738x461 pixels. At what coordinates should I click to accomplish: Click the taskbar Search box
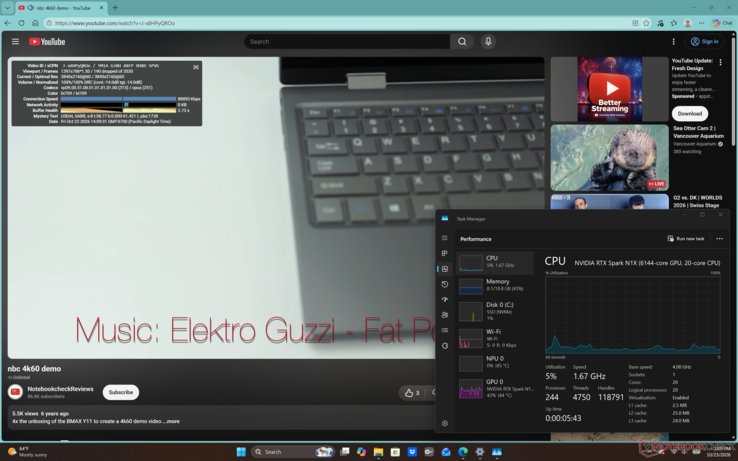point(293,452)
